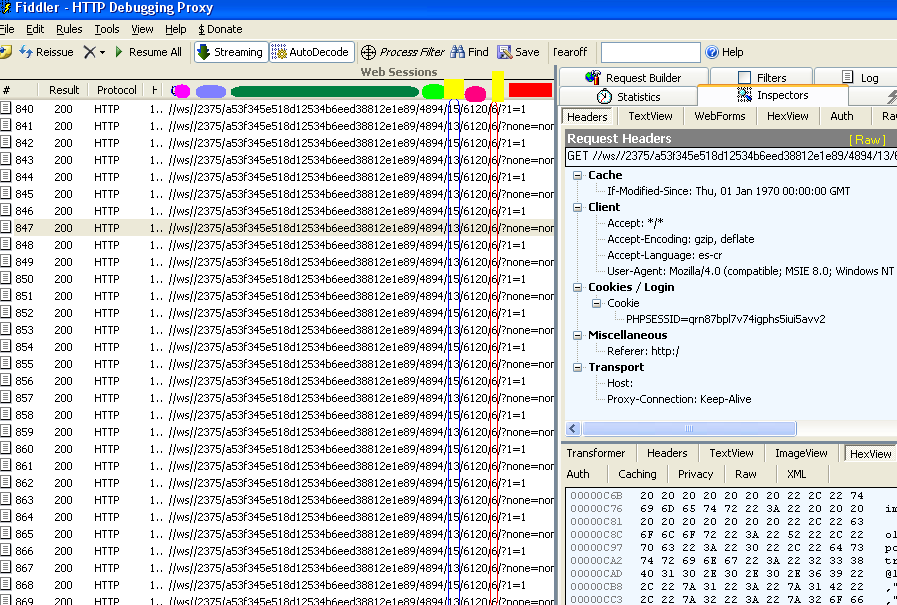This screenshot has height=605, width=897.
Task: Toggle AutoDecode button
Action: (x=312, y=52)
